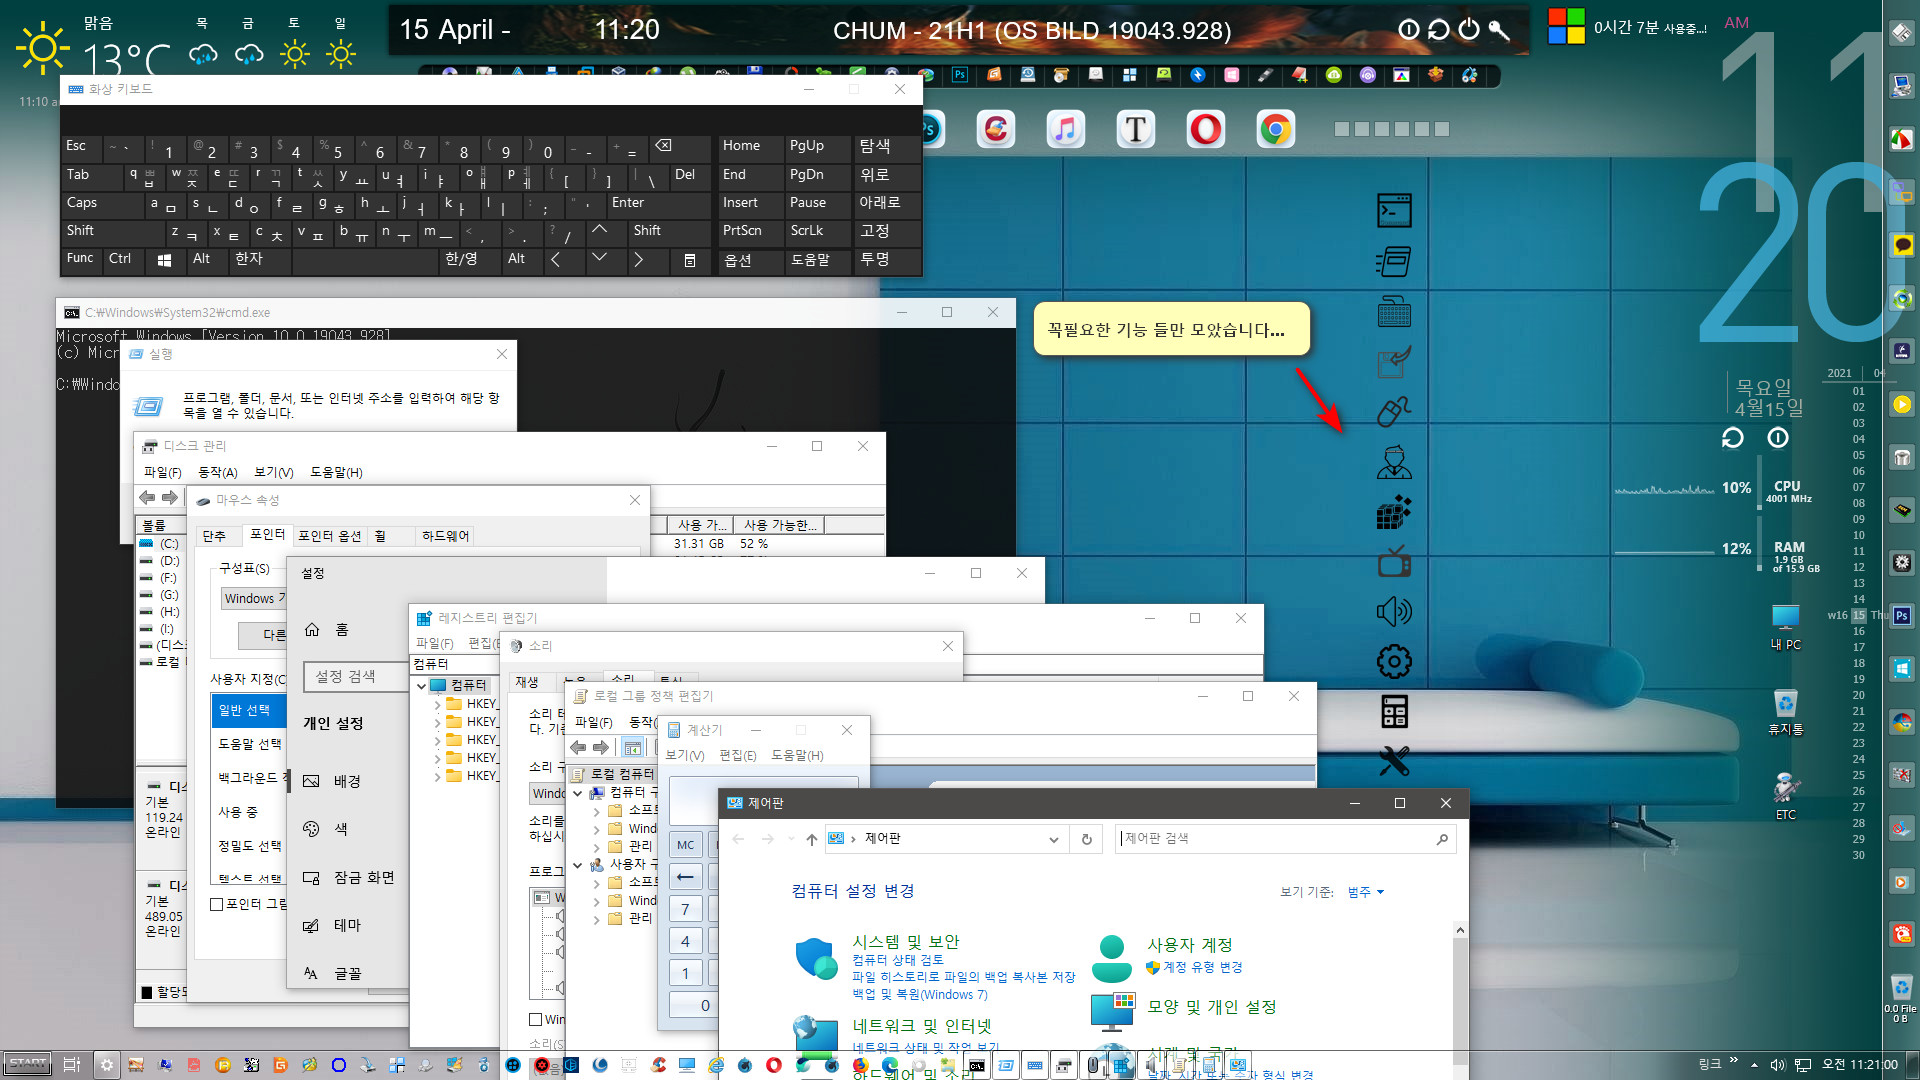The height and width of the screenshot is (1080, 1920).
Task: Open the 동작(A) menu in Disk Management
Action: (x=217, y=472)
